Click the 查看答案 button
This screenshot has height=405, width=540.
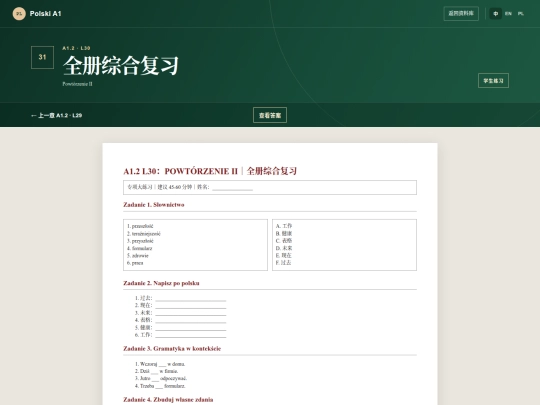(270, 115)
